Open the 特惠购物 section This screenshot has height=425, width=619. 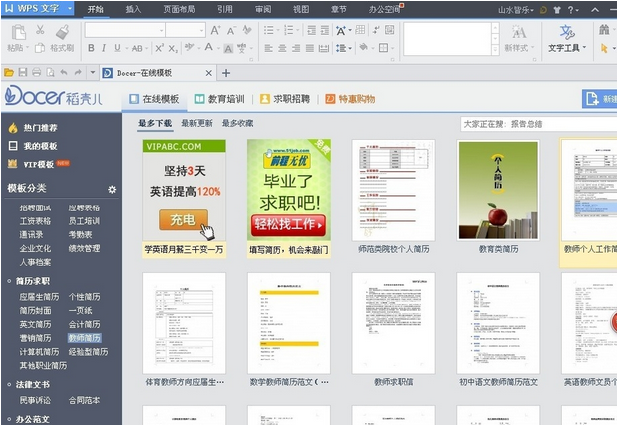click(x=350, y=99)
